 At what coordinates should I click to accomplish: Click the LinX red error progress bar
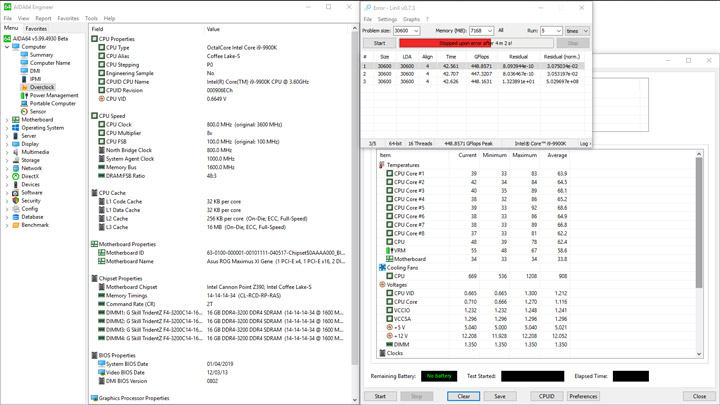(x=476, y=43)
